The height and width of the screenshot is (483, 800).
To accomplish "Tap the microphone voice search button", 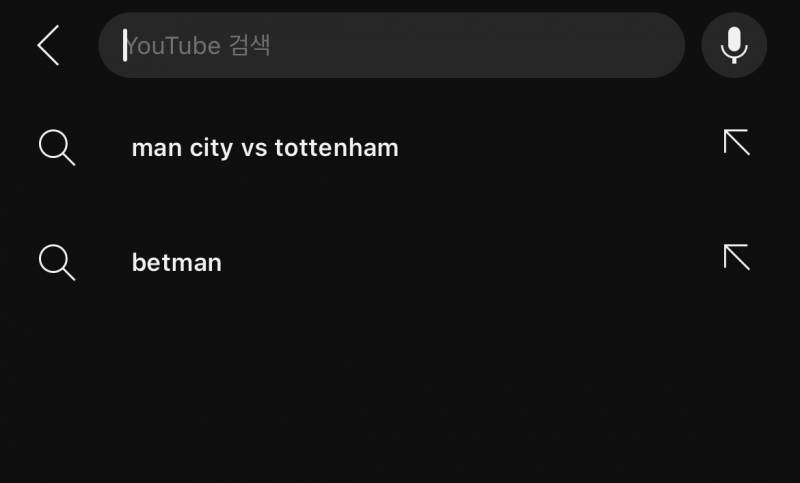I will pos(734,45).
